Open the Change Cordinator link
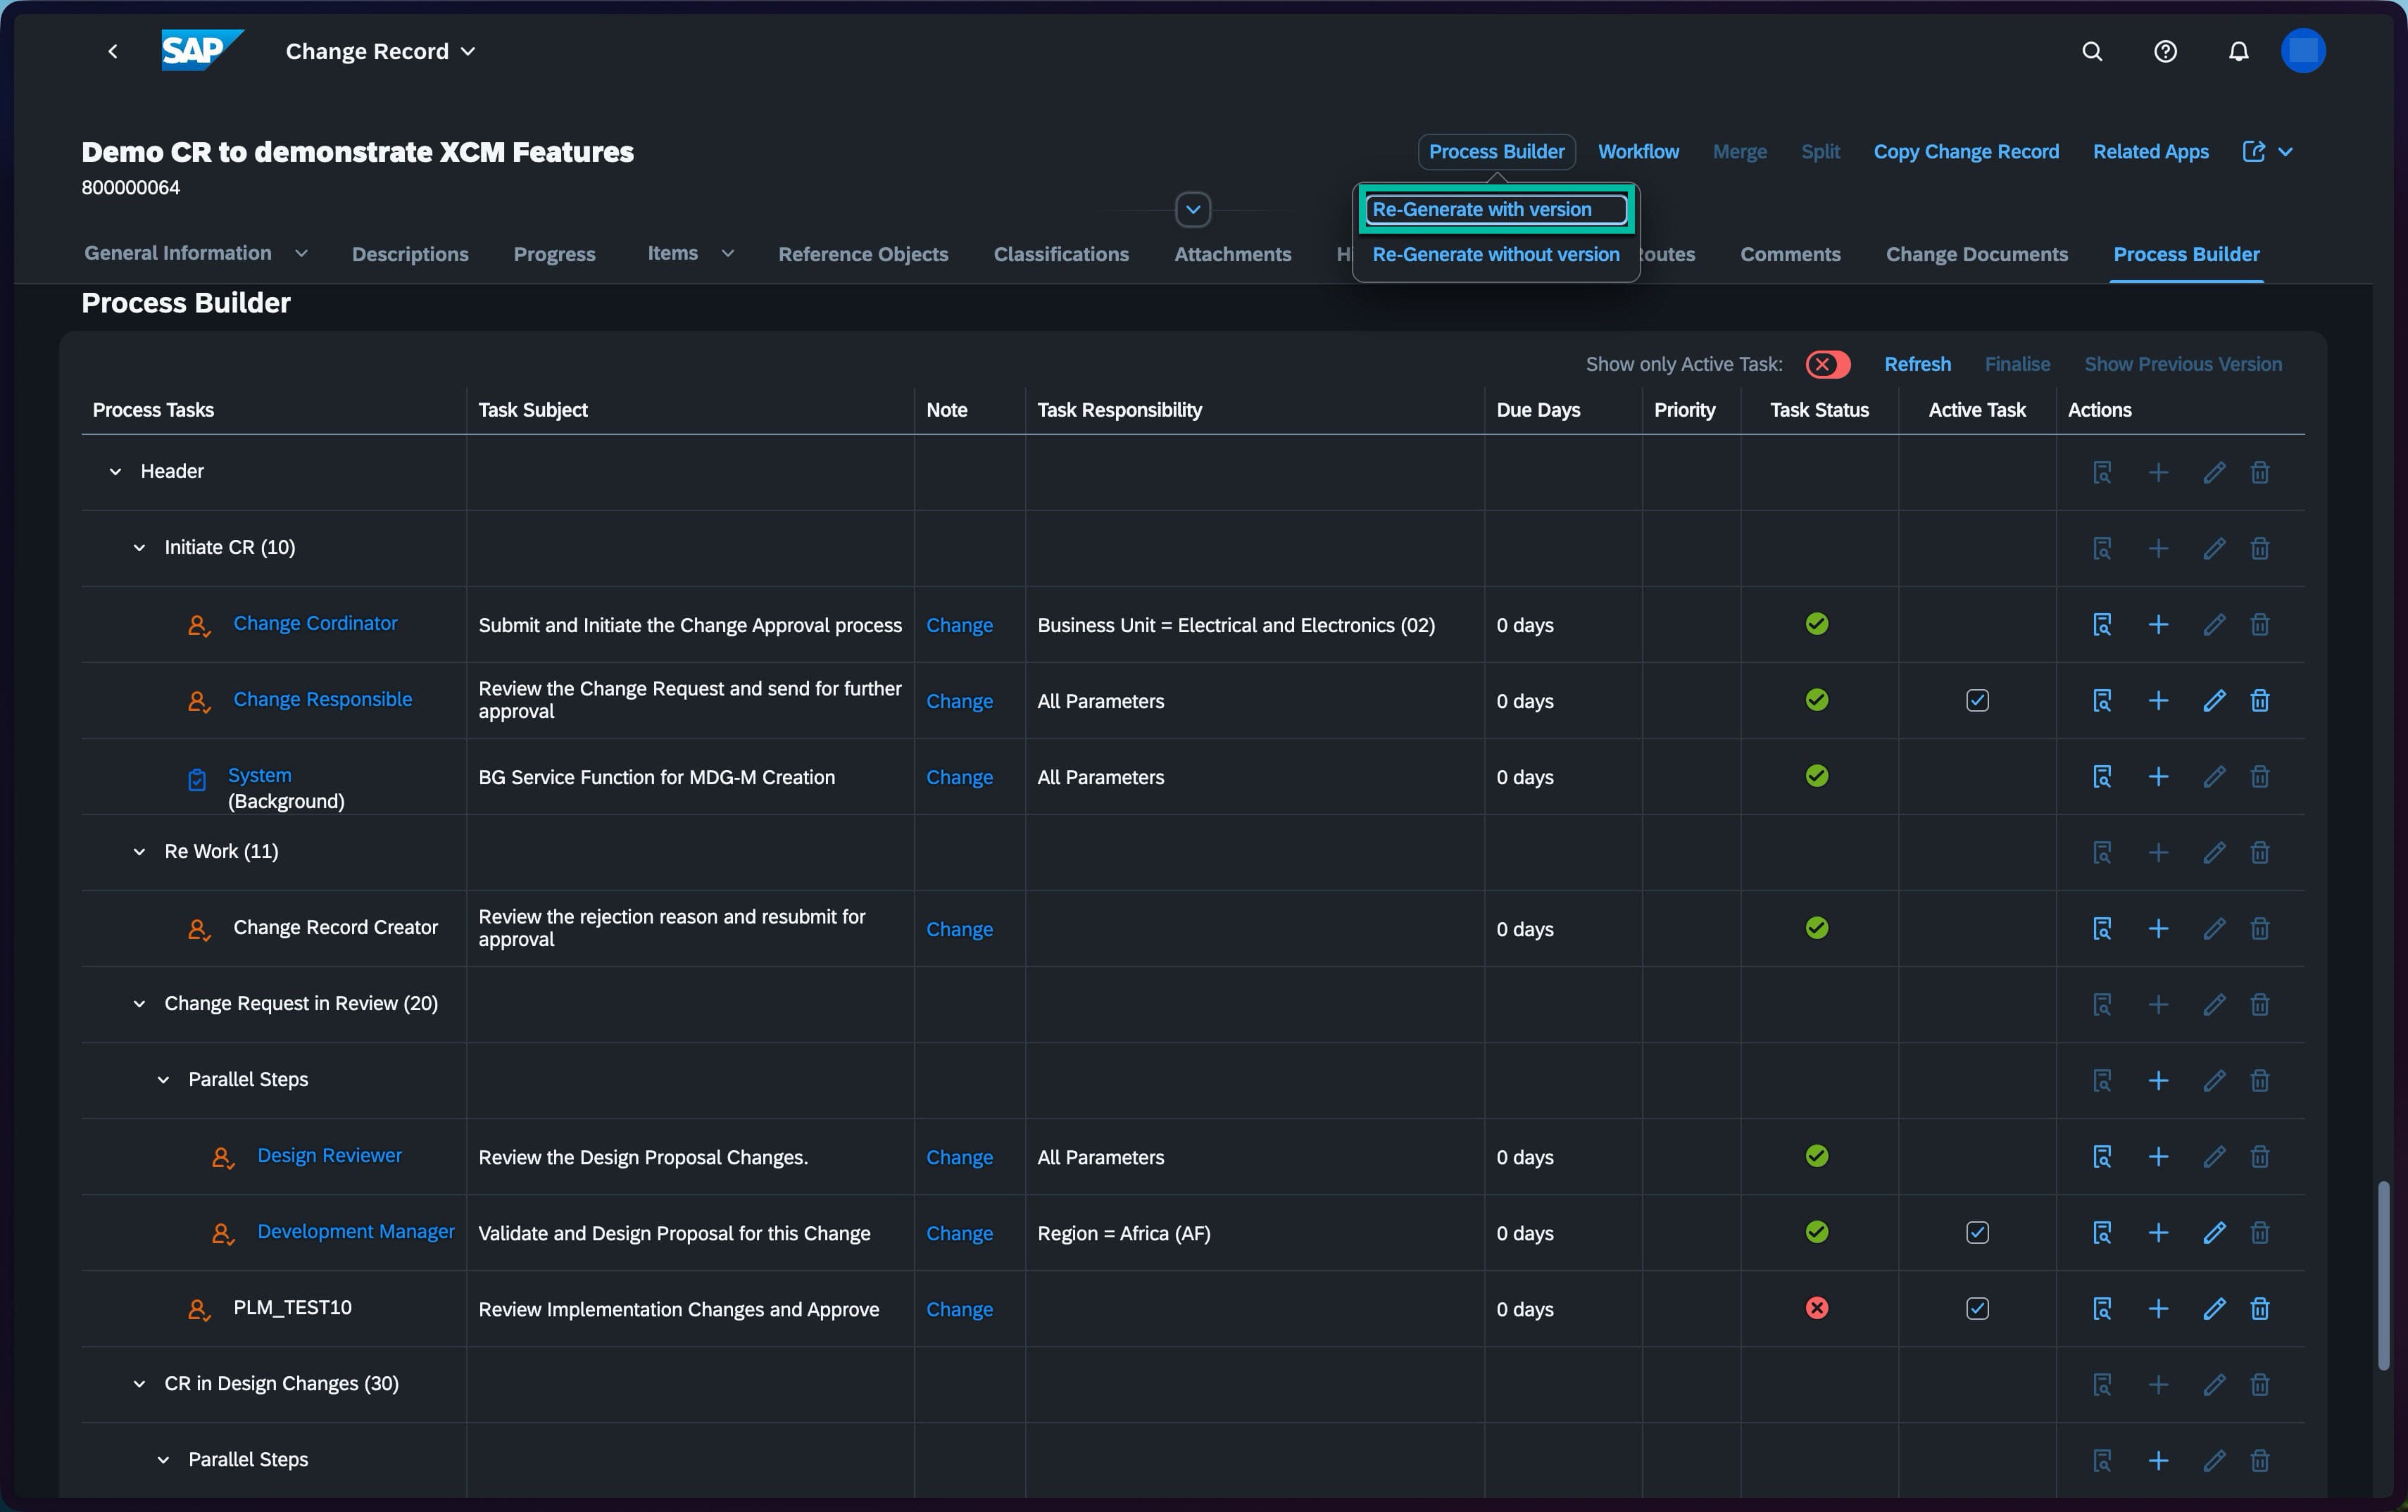This screenshot has width=2408, height=1512. [315, 623]
